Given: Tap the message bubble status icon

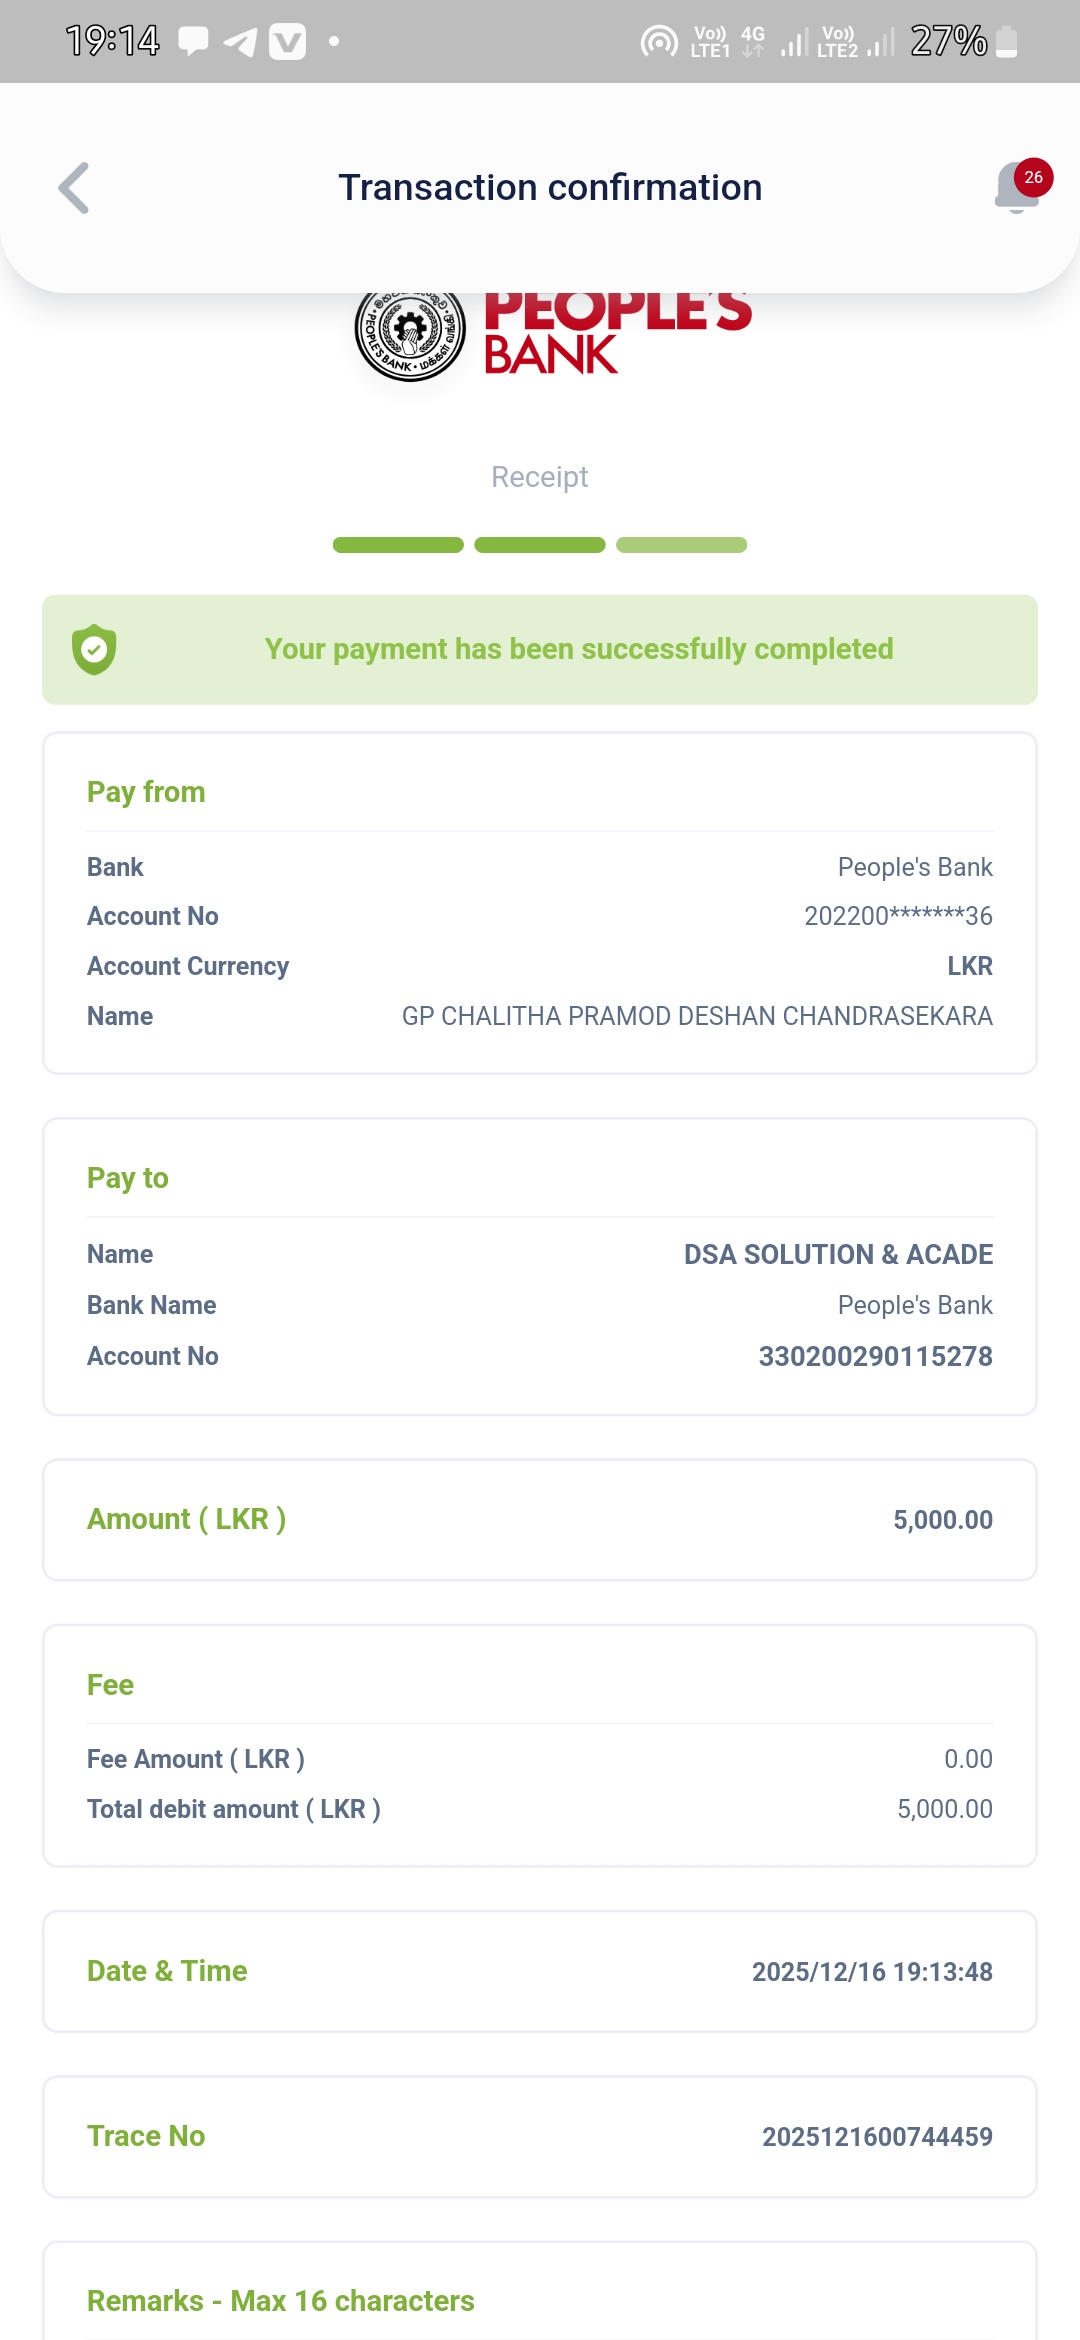Looking at the screenshot, I should point(193,42).
